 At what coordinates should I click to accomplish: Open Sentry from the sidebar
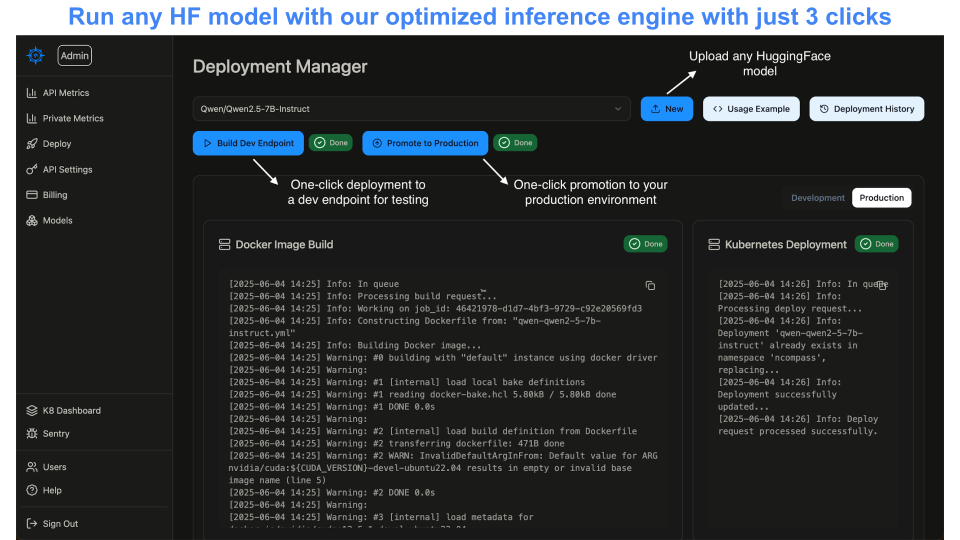coord(56,434)
